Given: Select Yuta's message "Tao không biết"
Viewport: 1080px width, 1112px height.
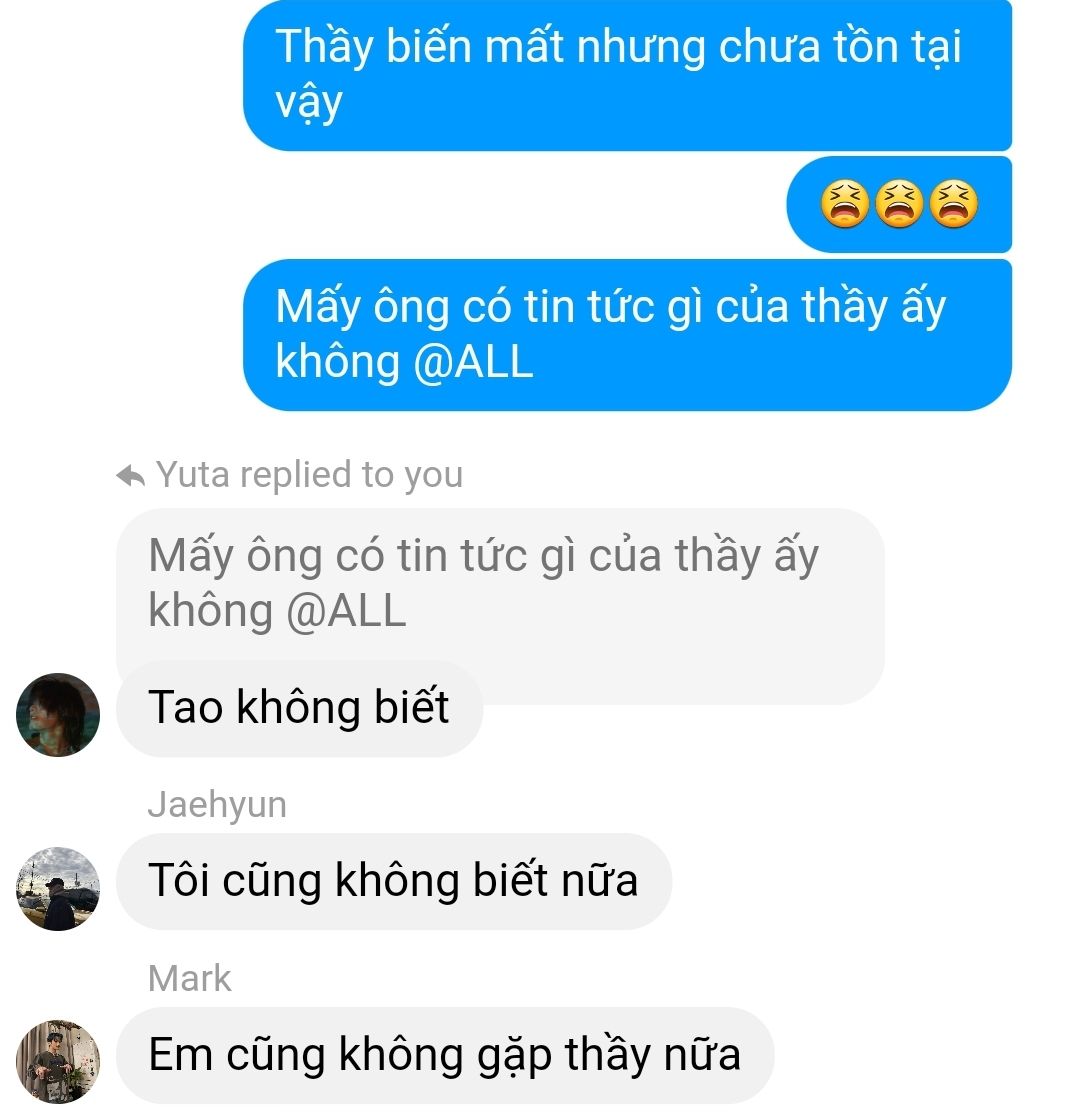Looking at the screenshot, I should [x=299, y=708].
